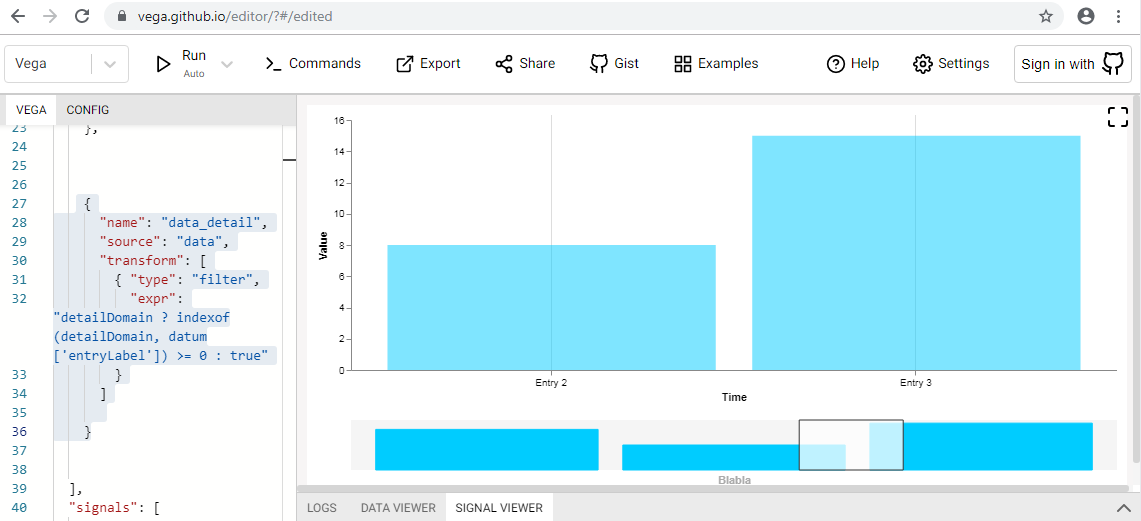Open the Gist loader
This screenshot has width=1141, height=521.
(x=614, y=64)
